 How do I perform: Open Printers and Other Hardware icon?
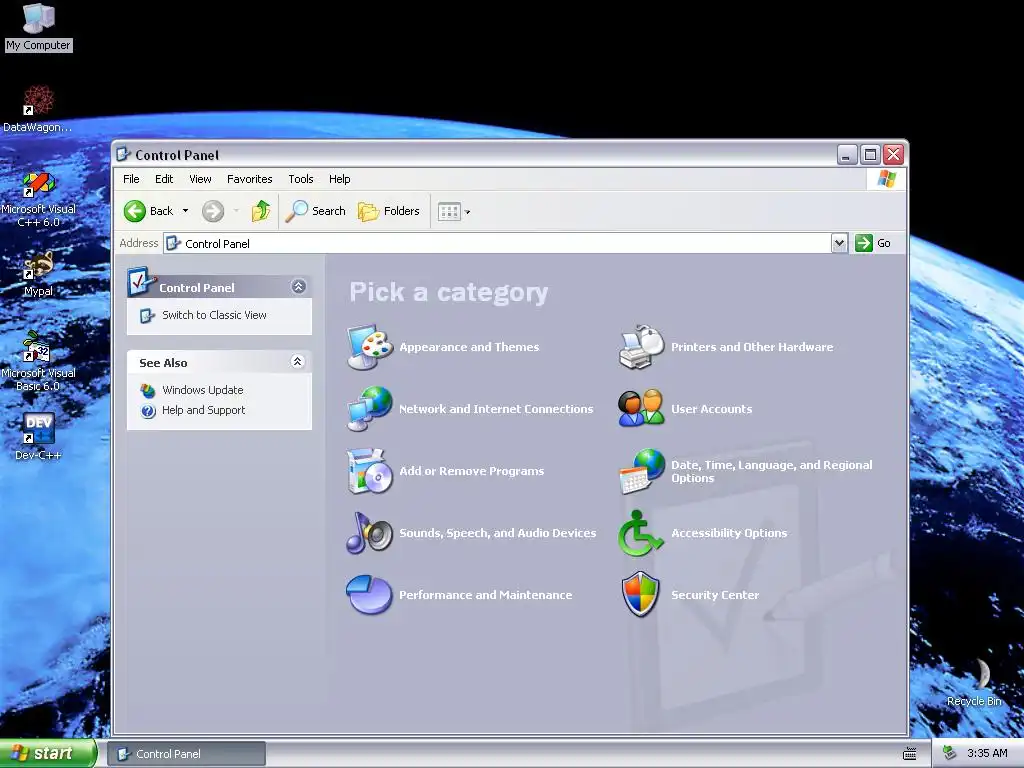tap(641, 347)
